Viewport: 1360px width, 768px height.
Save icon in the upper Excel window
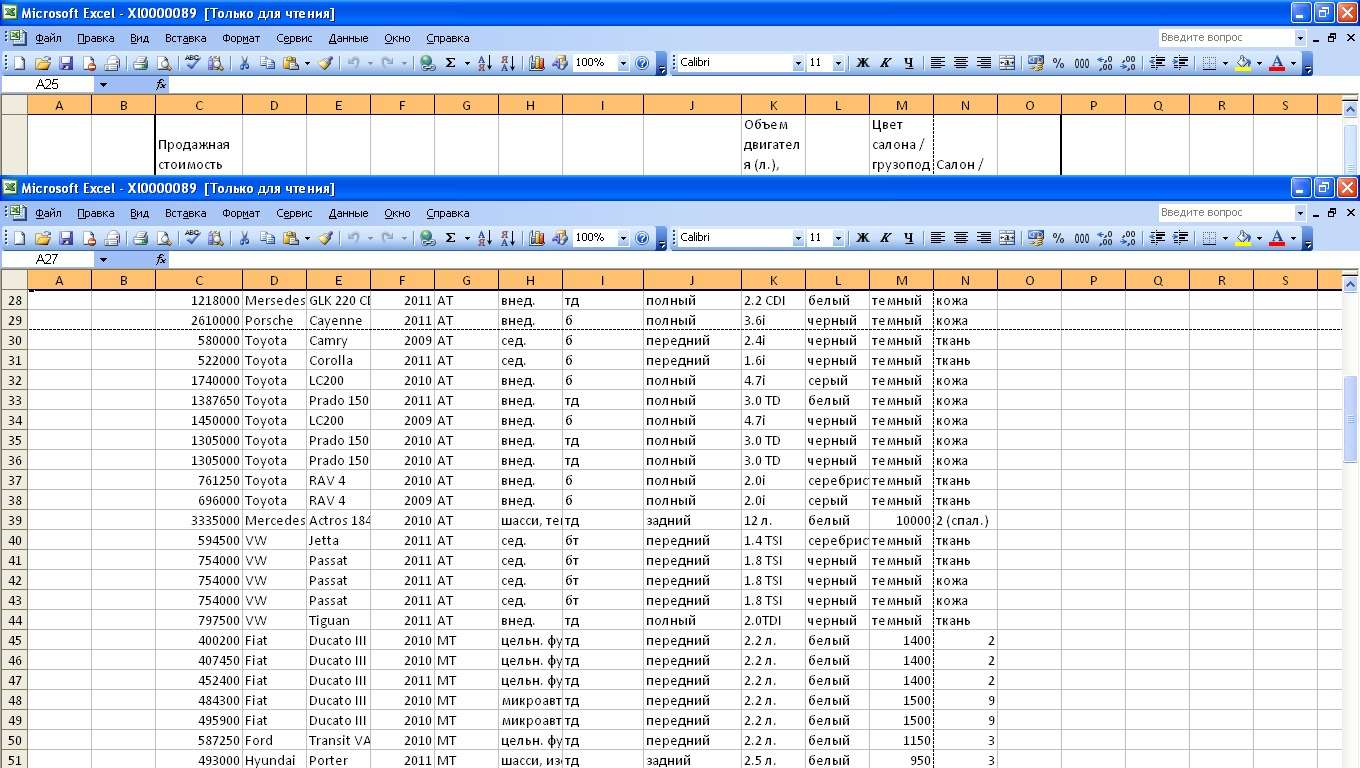[x=66, y=63]
